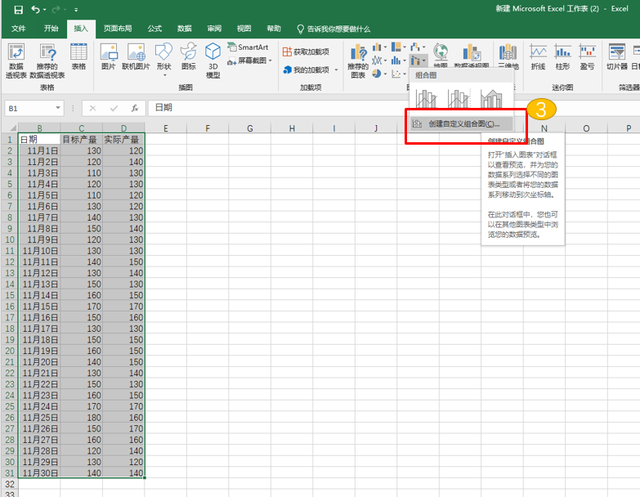The image size is (640, 497).
Task: Click the fx insert function button
Action: coord(133,107)
